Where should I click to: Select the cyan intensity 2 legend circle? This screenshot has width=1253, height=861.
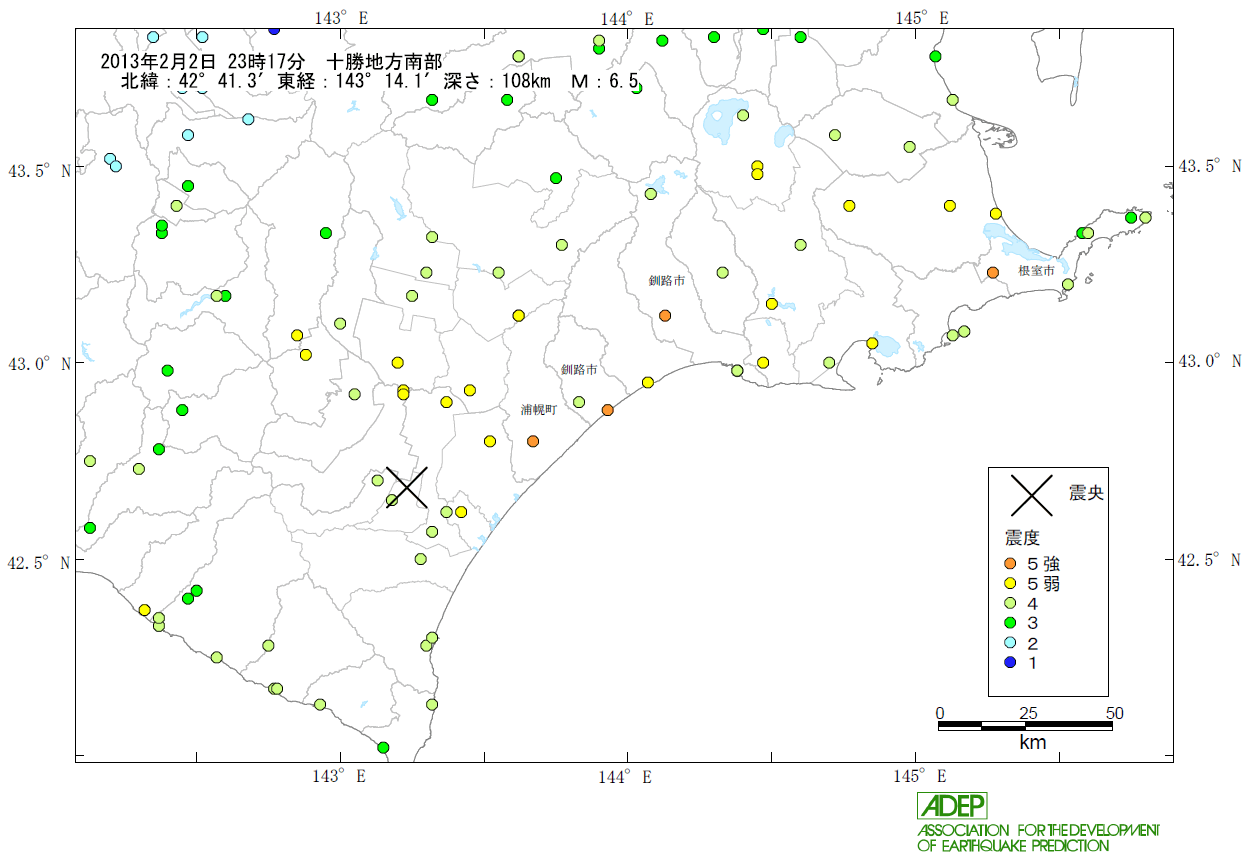click(x=1009, y=643)
